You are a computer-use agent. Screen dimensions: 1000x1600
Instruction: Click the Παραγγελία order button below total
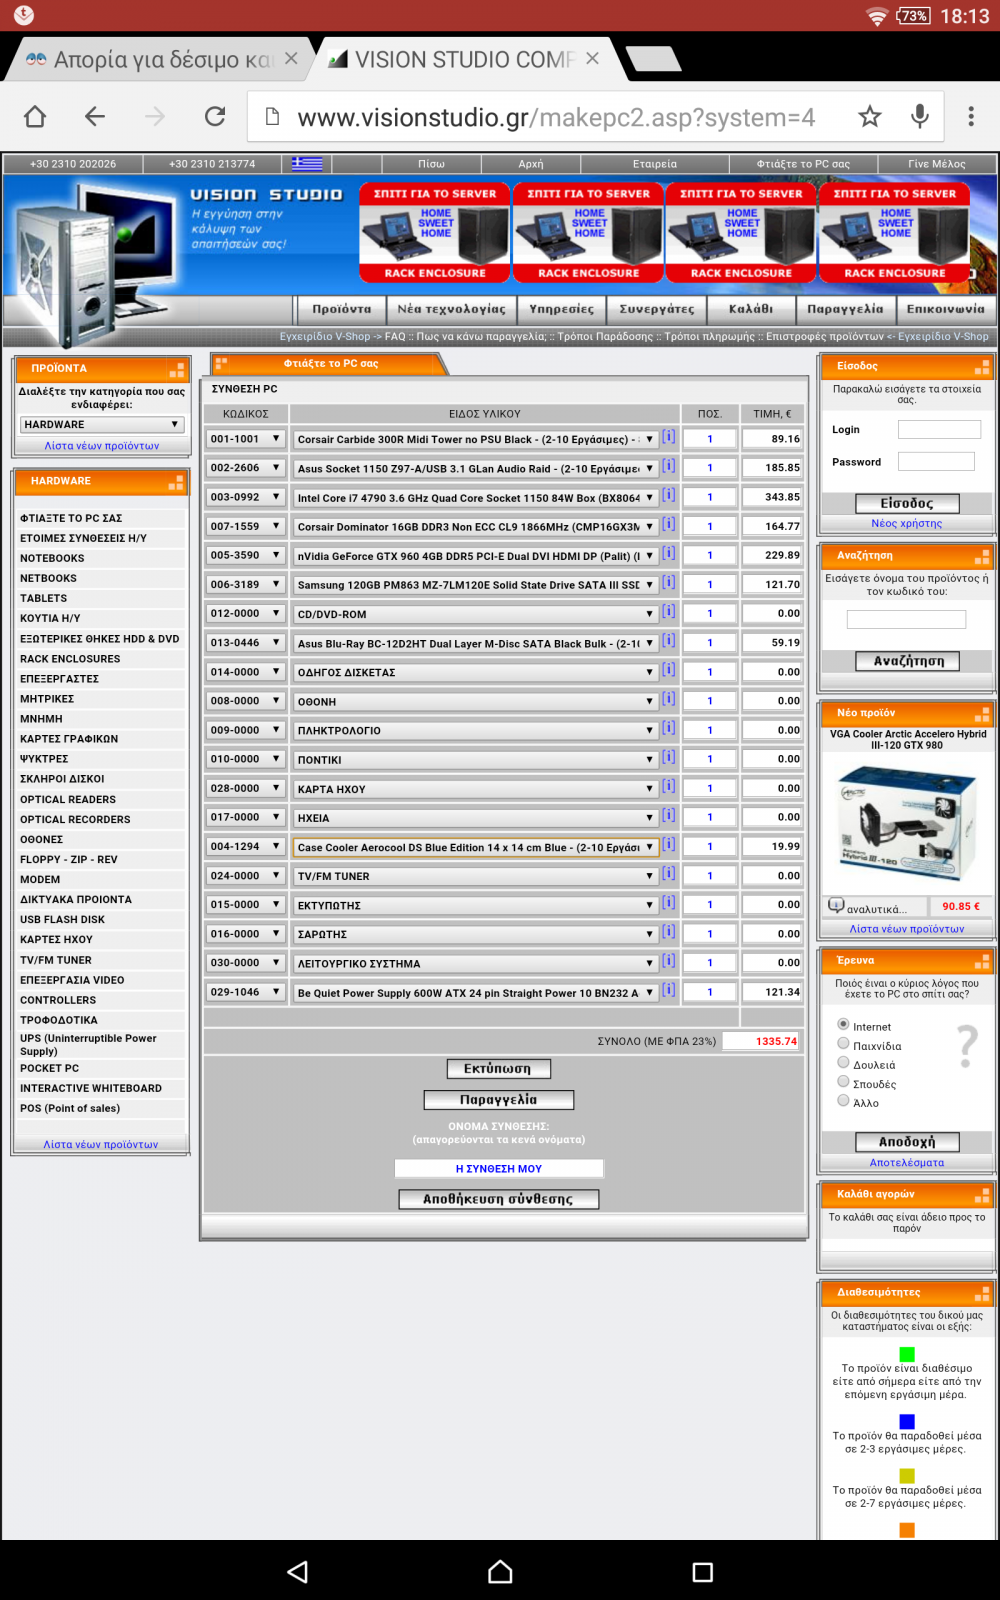499,1100
